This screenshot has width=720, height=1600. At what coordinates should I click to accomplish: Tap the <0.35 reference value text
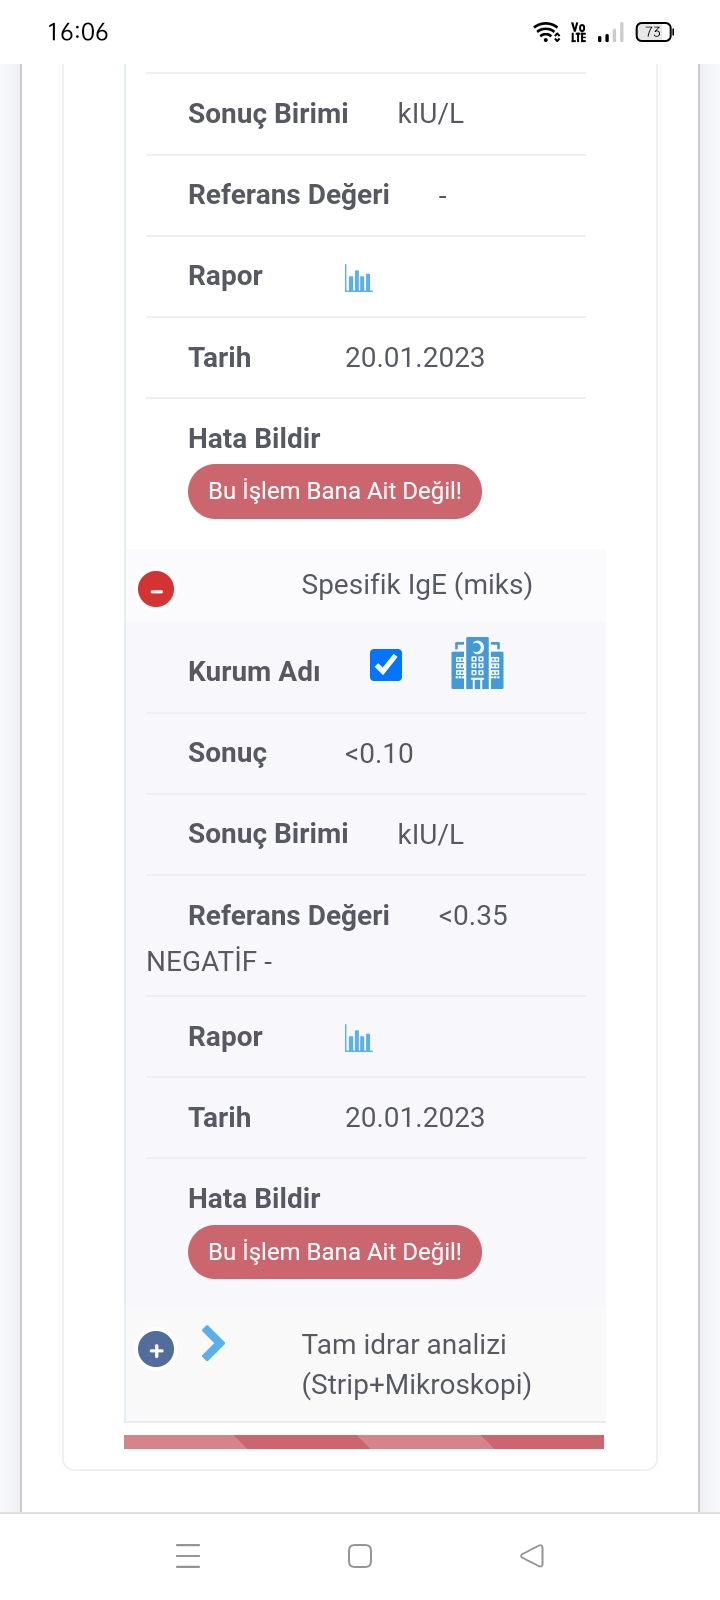coord(473,915)
